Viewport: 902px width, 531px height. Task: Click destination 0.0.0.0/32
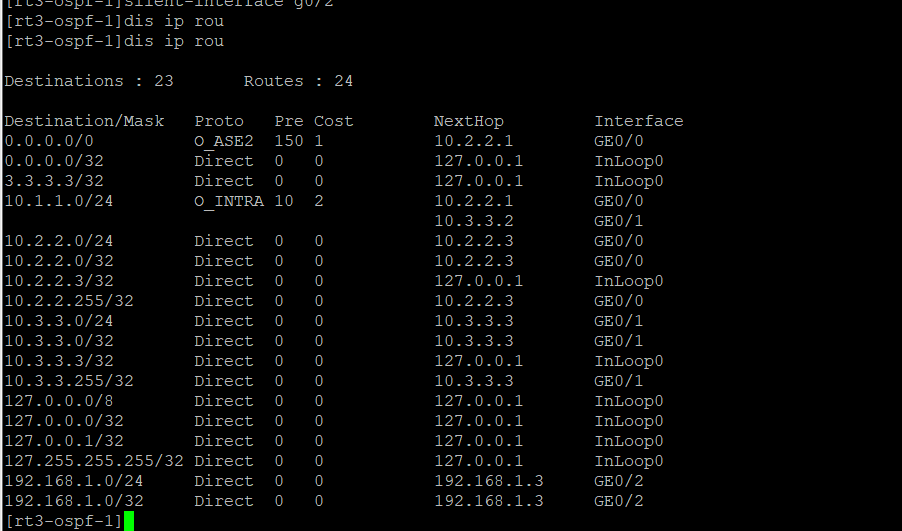coord(54,161)
